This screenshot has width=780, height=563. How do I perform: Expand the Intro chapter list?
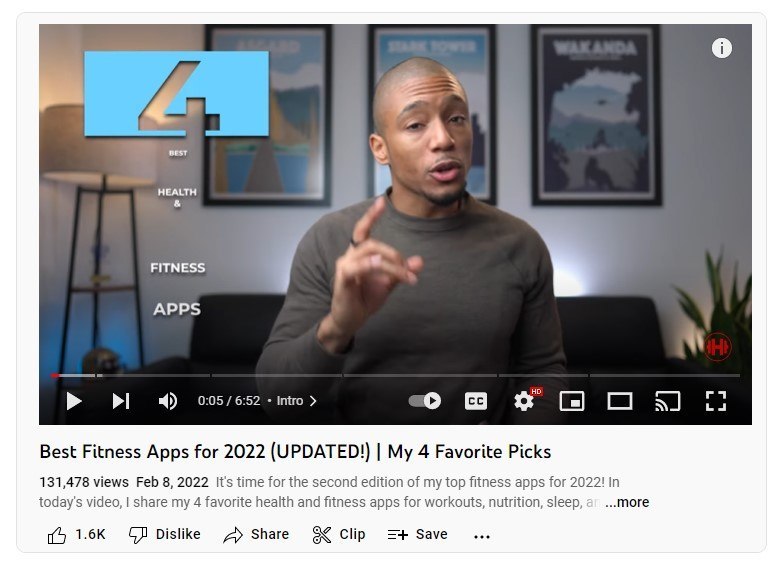296,401
